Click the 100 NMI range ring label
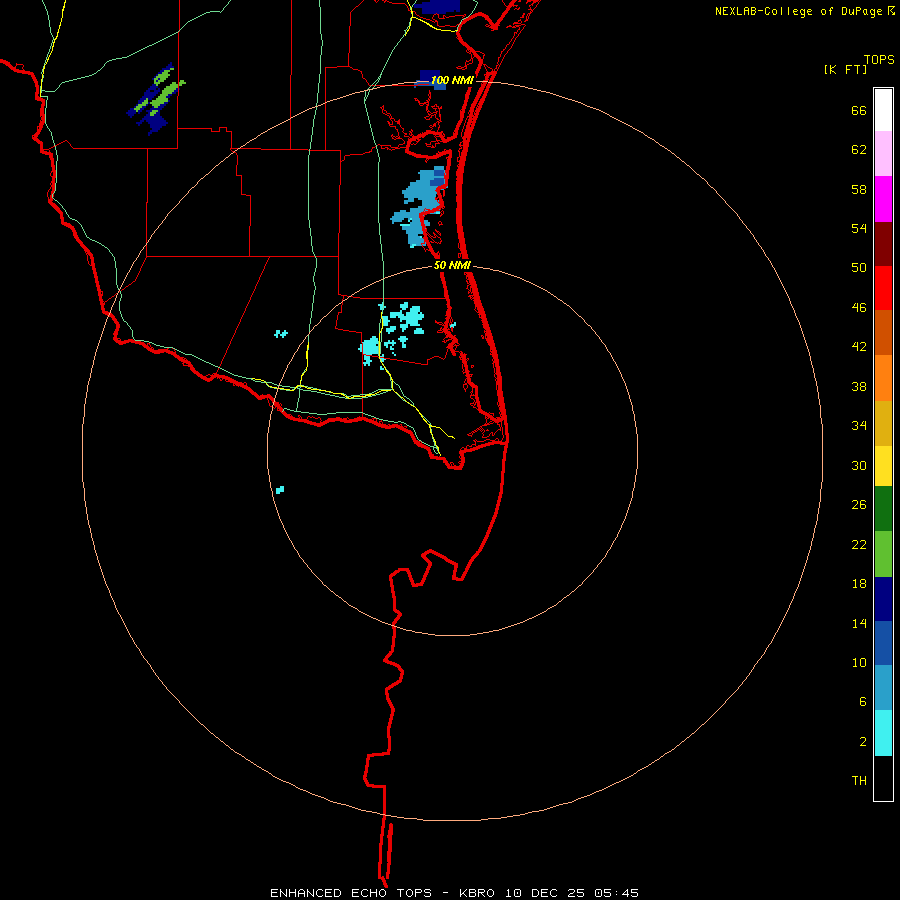 pyautogui.click(x=452, y=80)
